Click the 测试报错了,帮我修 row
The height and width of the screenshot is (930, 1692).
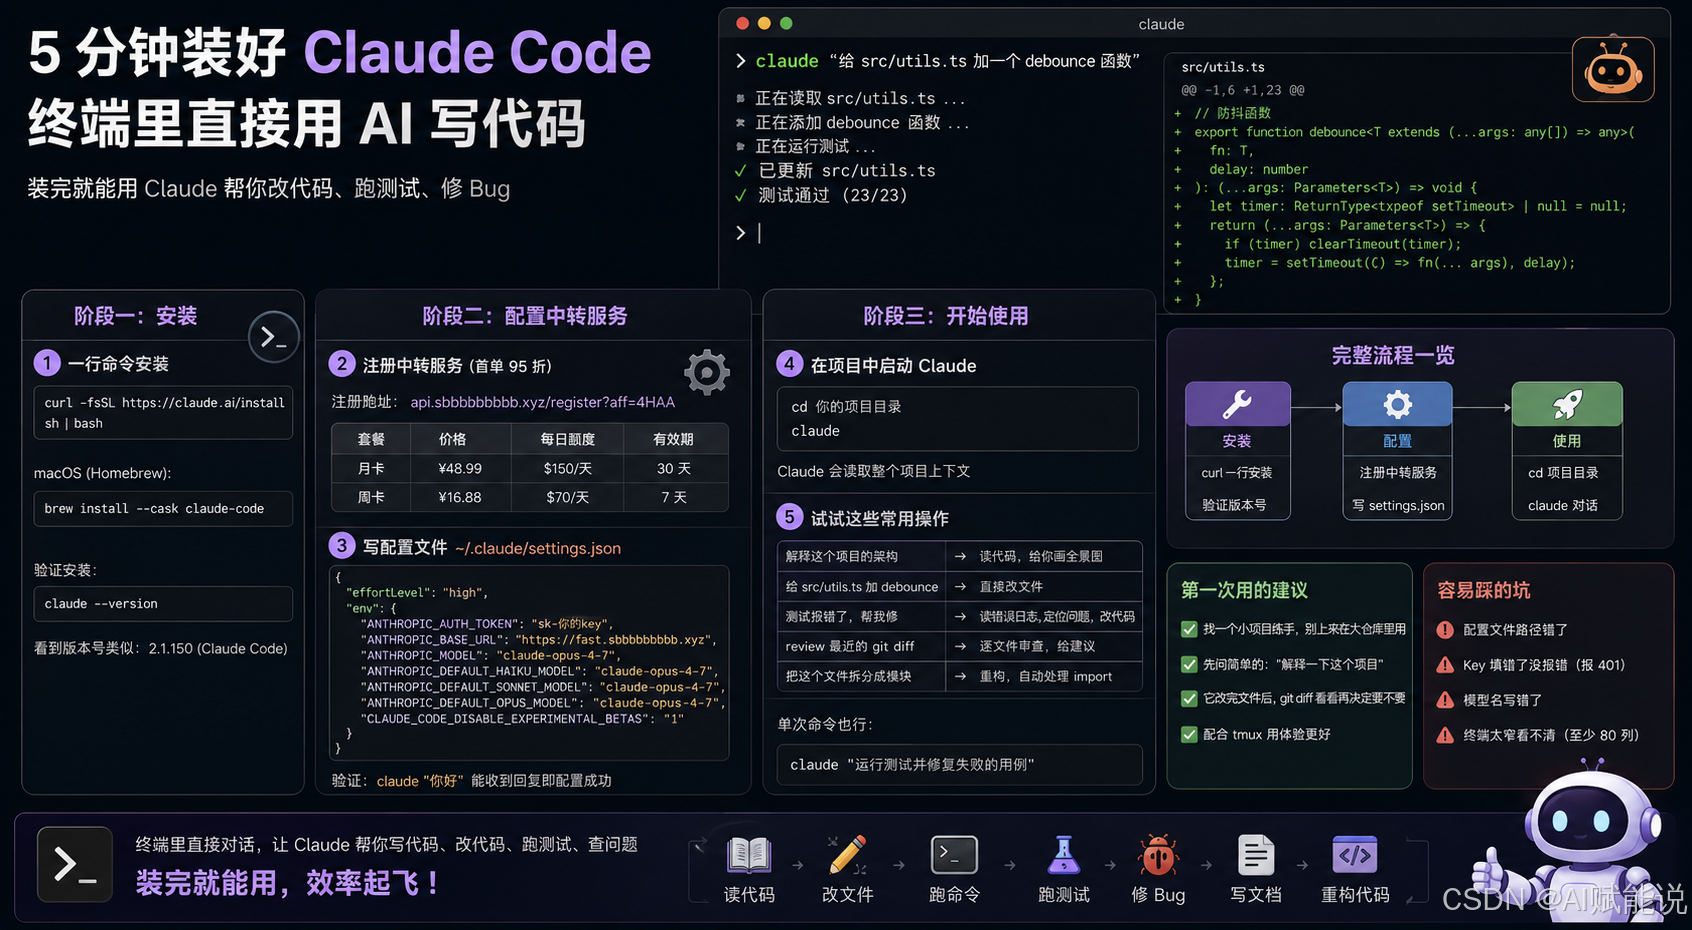point(960,617)
